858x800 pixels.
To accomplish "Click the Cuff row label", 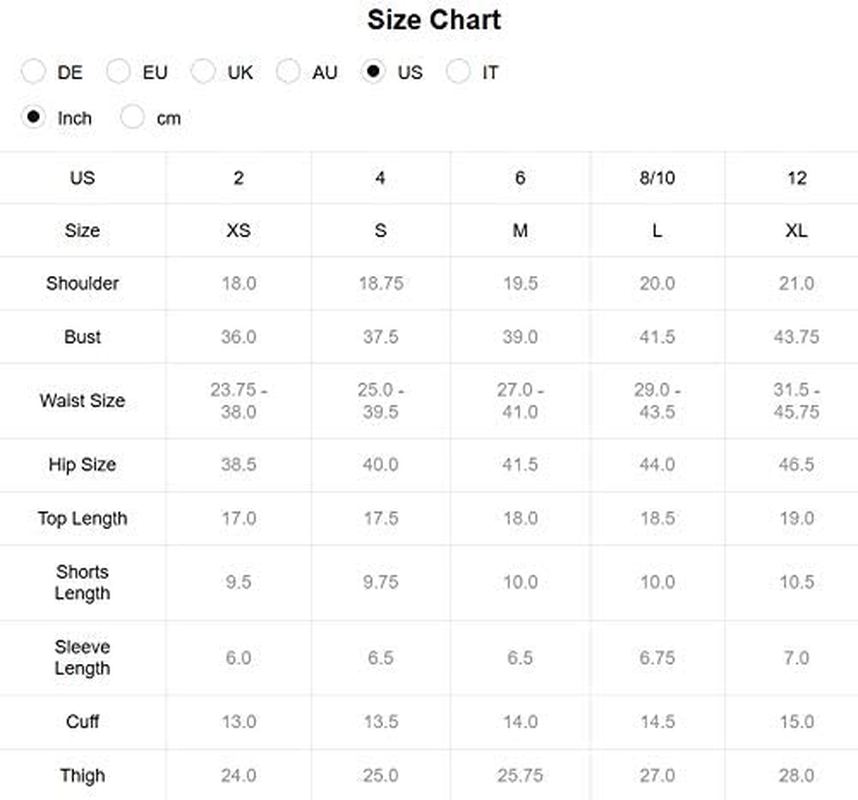I will pyautogui.click(x=83, y=722).
